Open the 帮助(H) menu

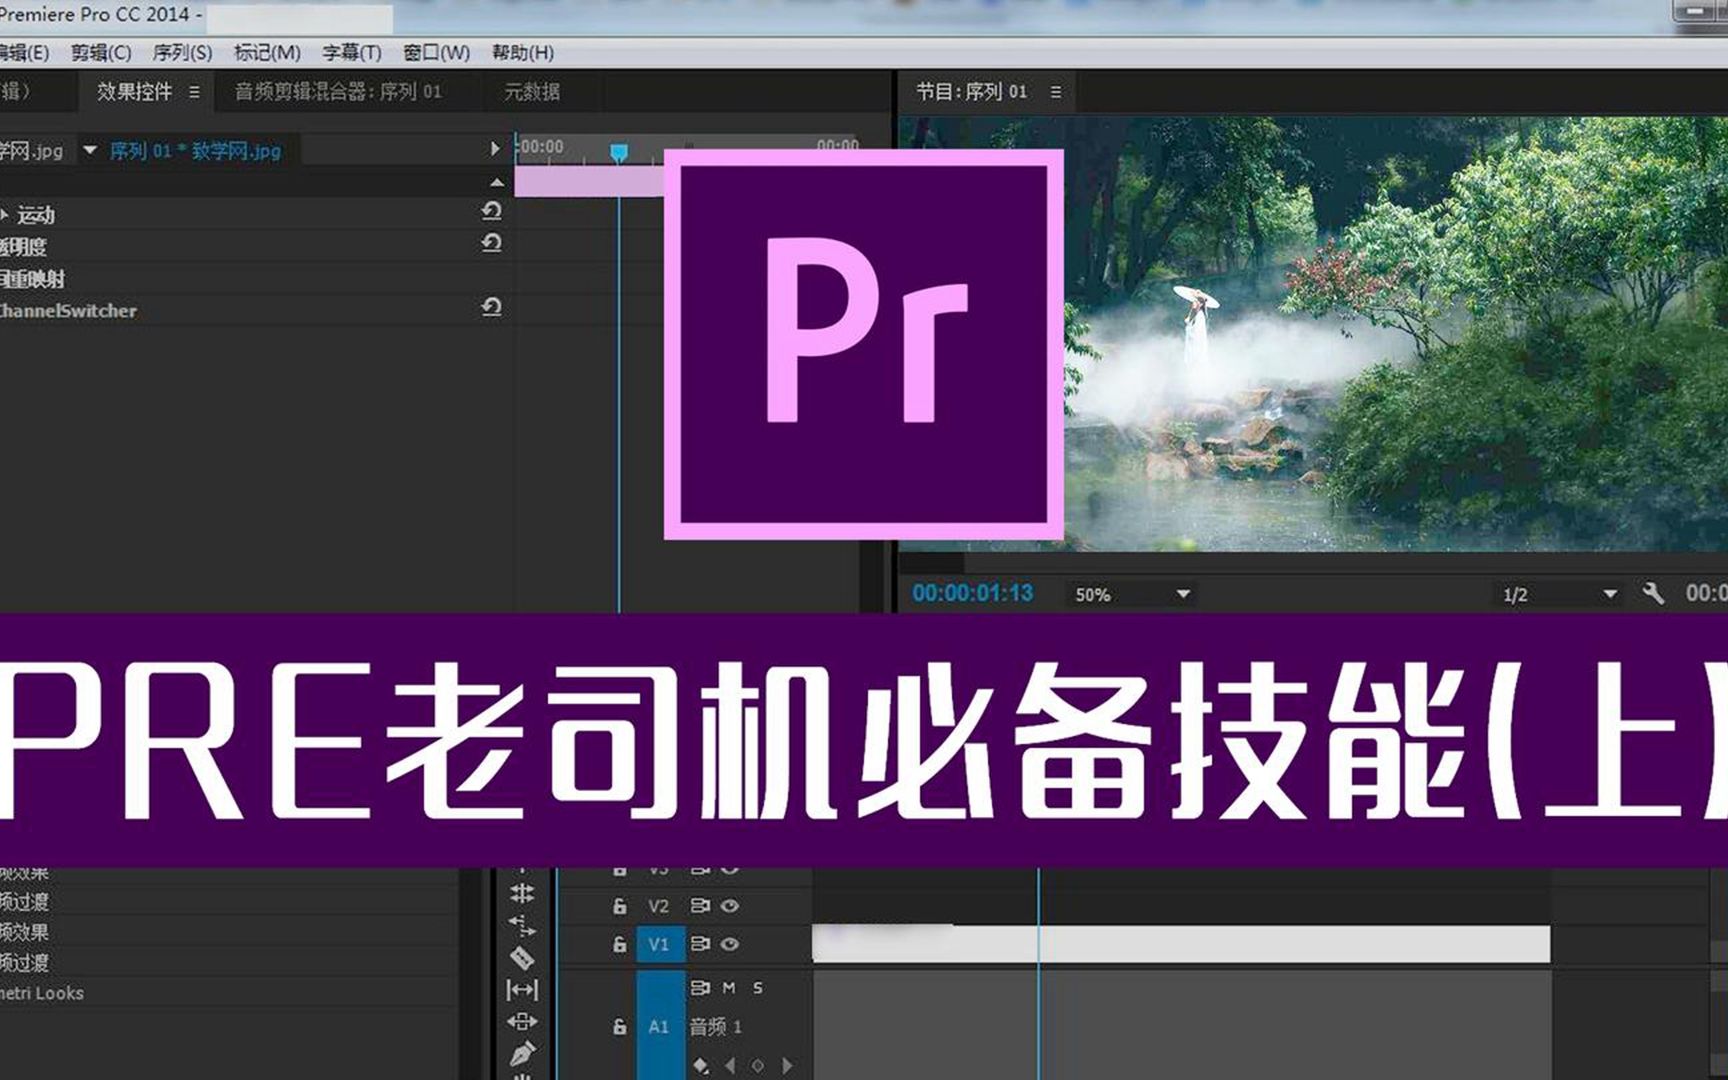(x=522, y=52)
